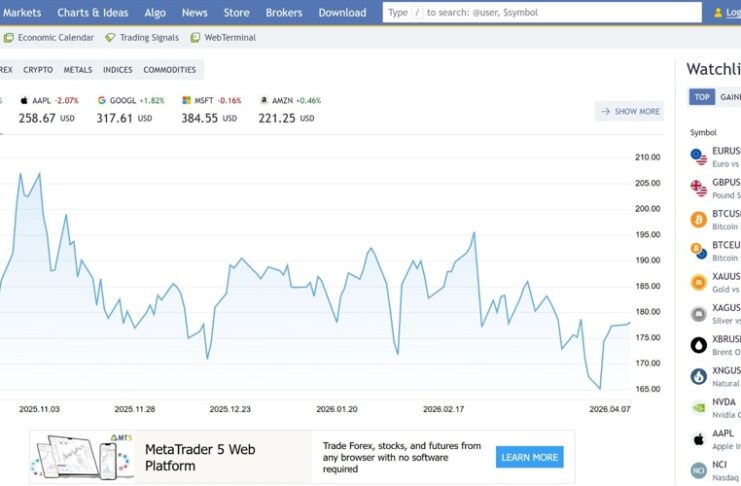The height and width of the screenshot is (486, 741).
Task: Switch to the CRYPTO tab
Action: 38,69
